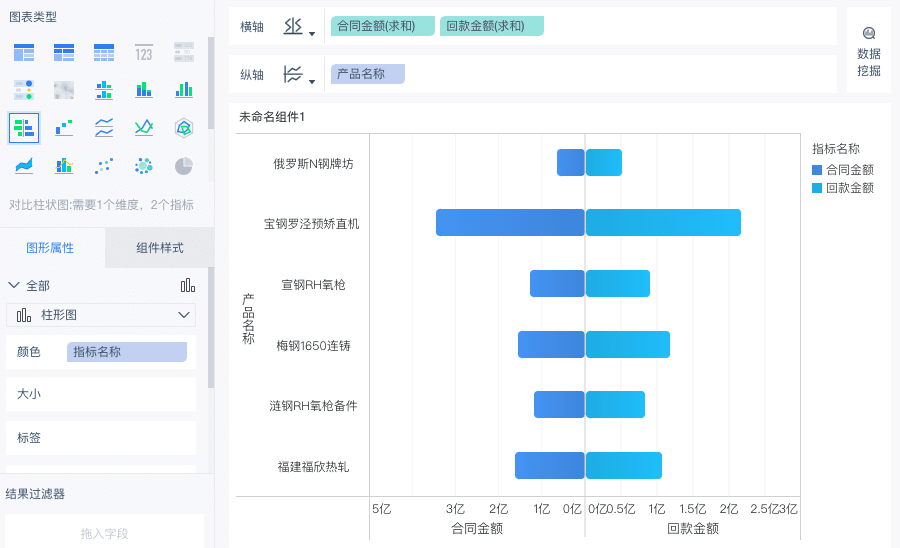Click the 俄罗斯N钢牌坊 回款金额 bar
This screenshot has height=548, width=900.
tap(604, 162)
